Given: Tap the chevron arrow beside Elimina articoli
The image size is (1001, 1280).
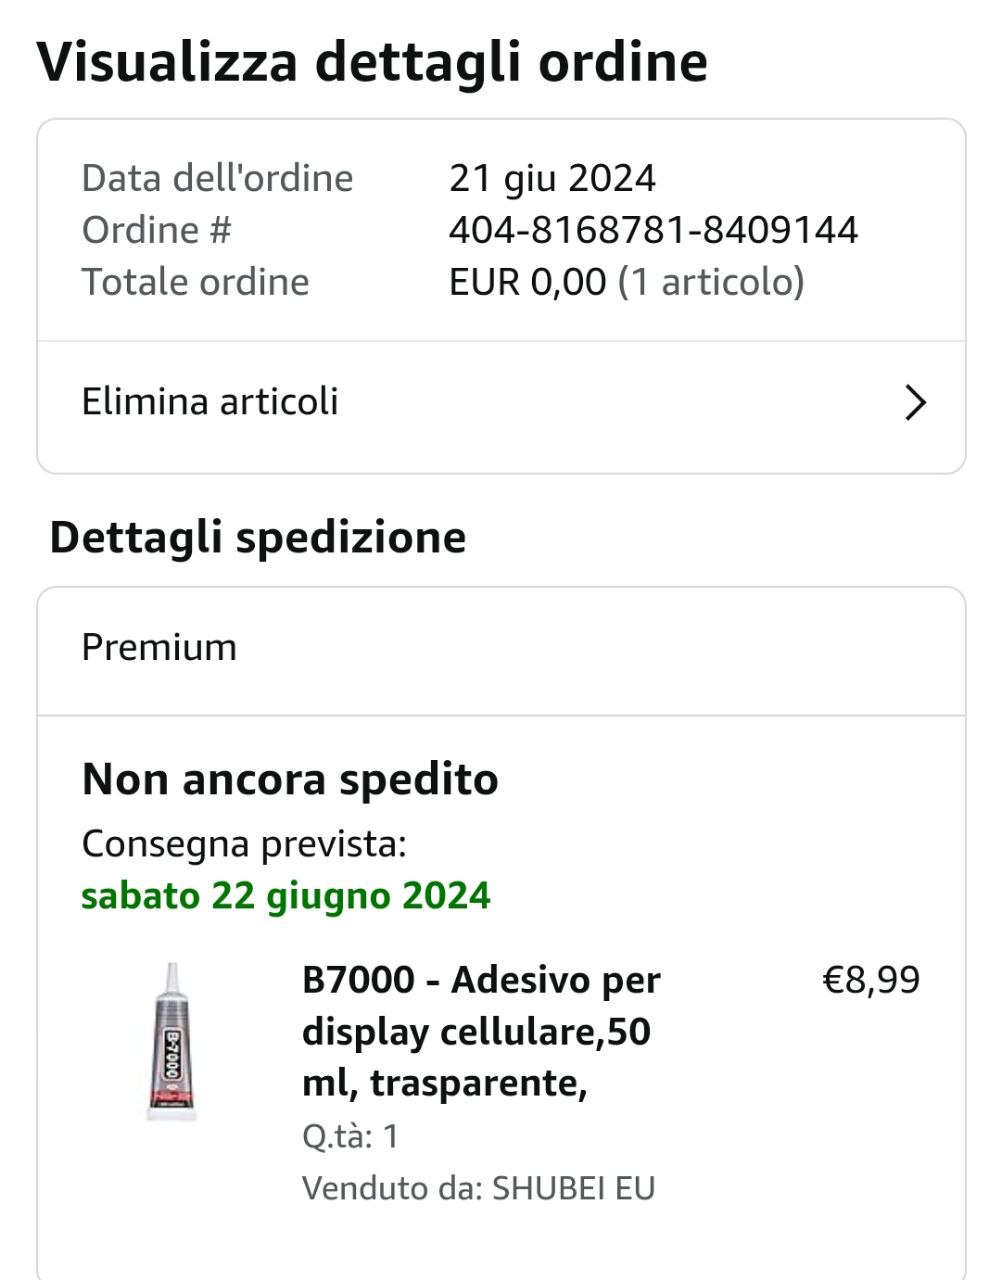Looking at the screenshot, I should pyautogui.click(x=915, y=403).
